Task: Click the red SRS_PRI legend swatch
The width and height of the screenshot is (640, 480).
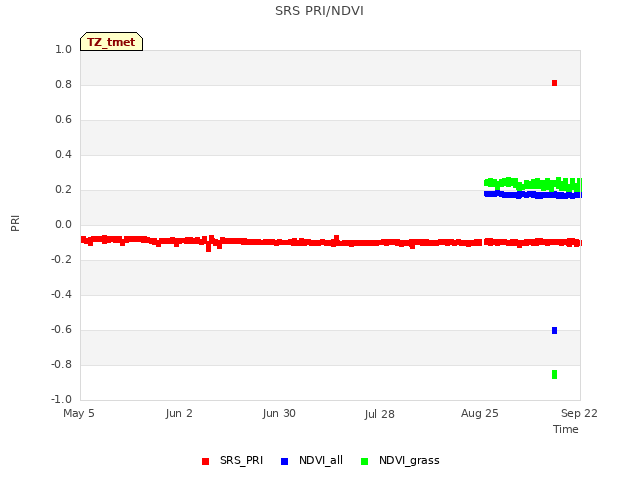Action: [205, 461]
